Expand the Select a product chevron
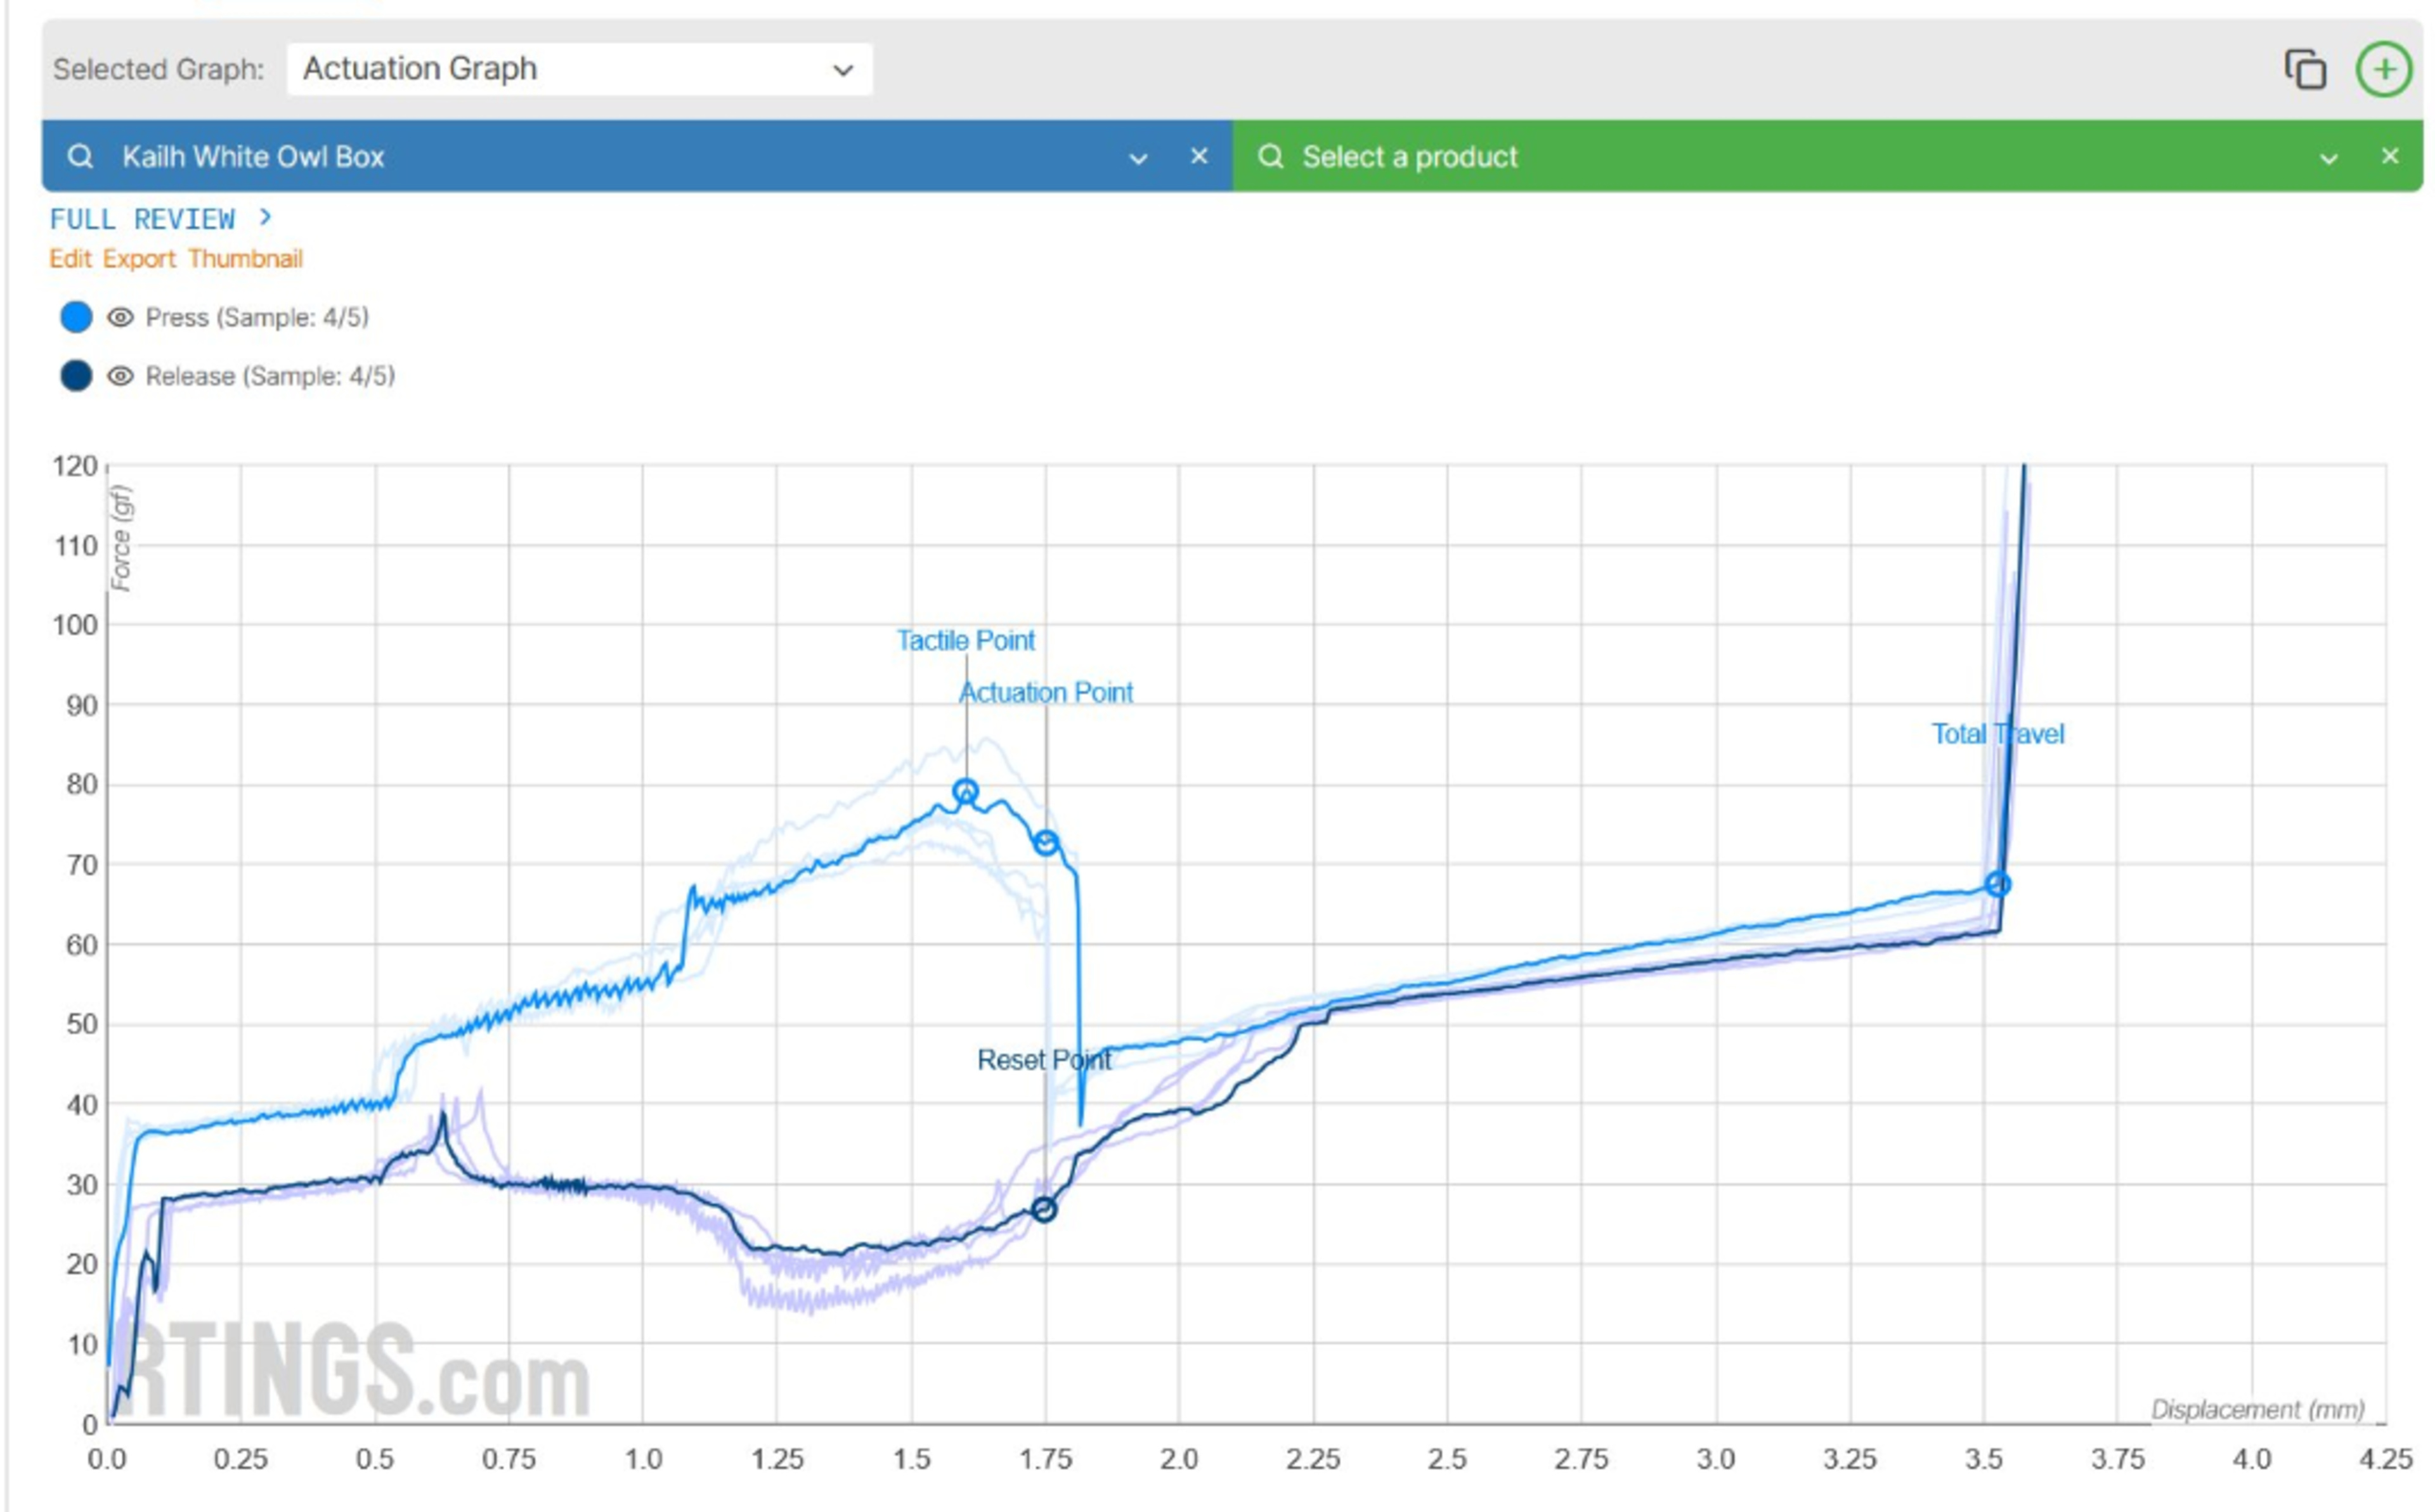Screen dimensions: 2435x1512 (x=2328, y=158)
